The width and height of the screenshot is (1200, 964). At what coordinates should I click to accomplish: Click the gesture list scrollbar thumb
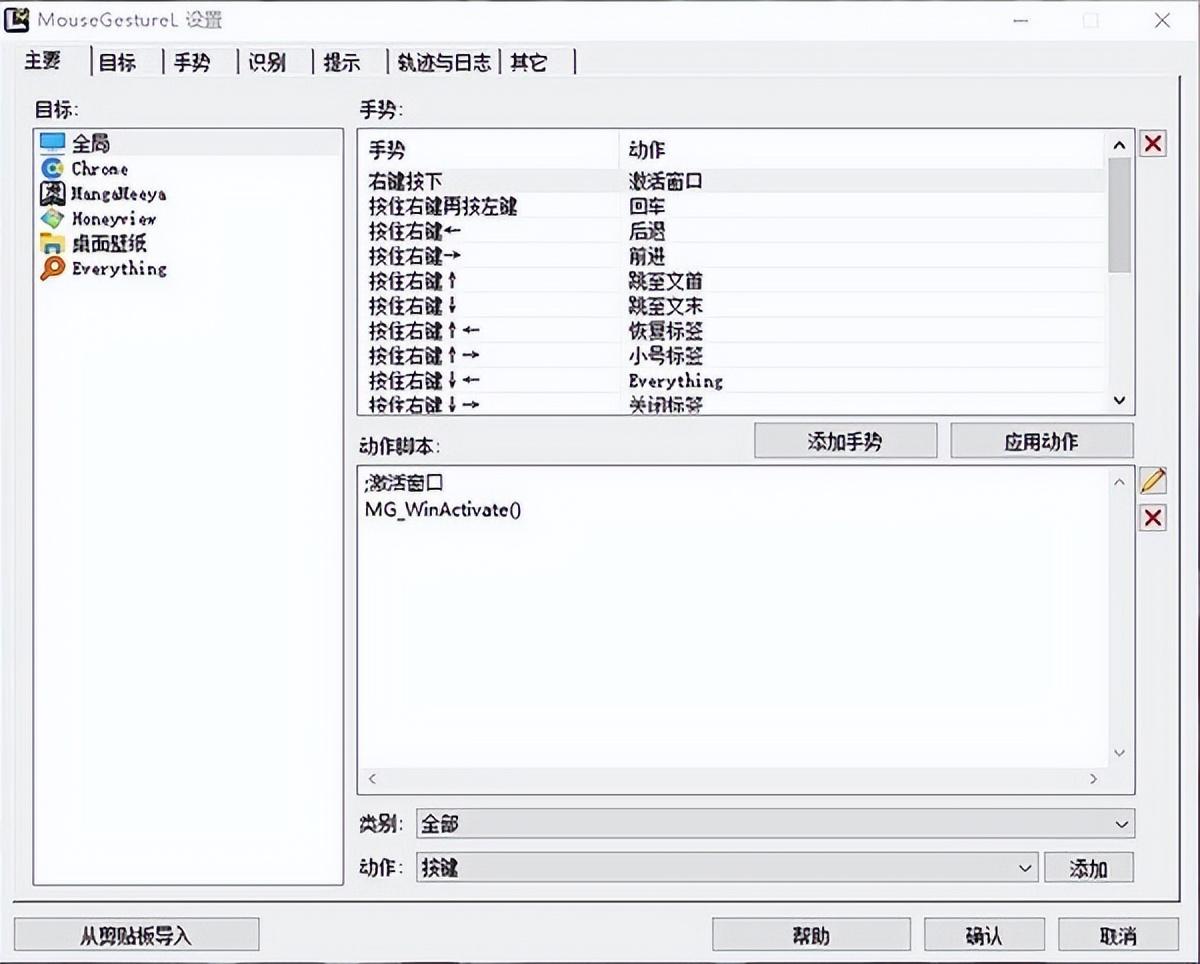point(1120,214)
